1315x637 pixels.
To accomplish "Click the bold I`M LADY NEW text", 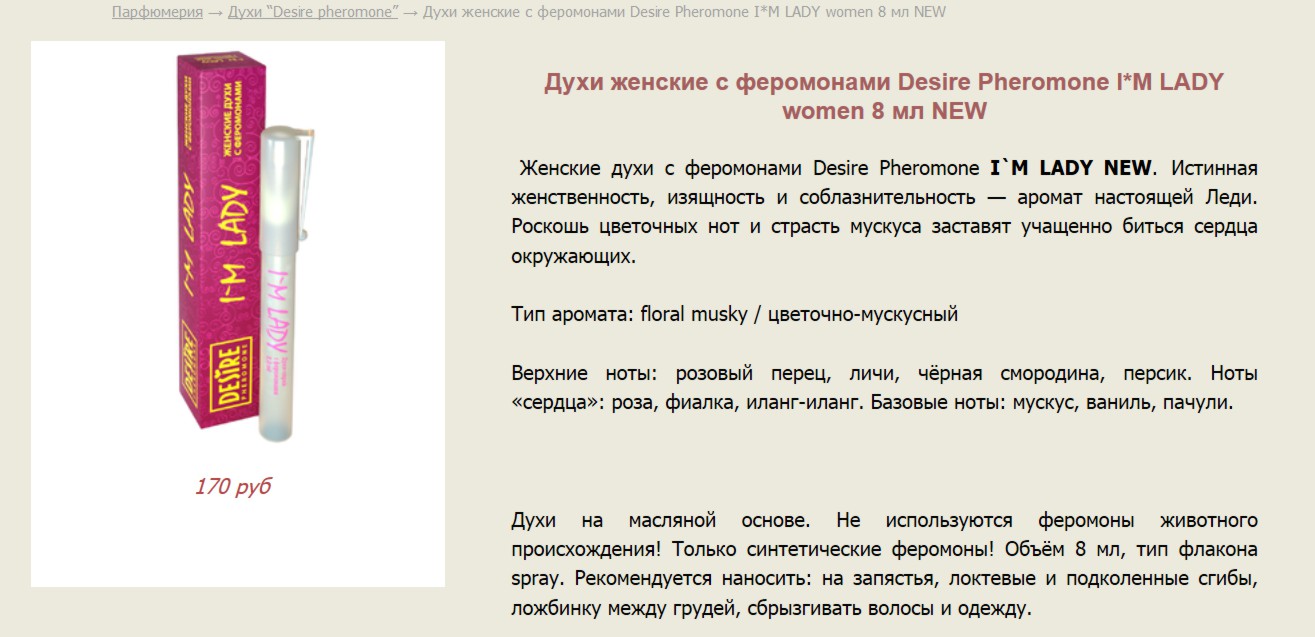I will 1071,167.
